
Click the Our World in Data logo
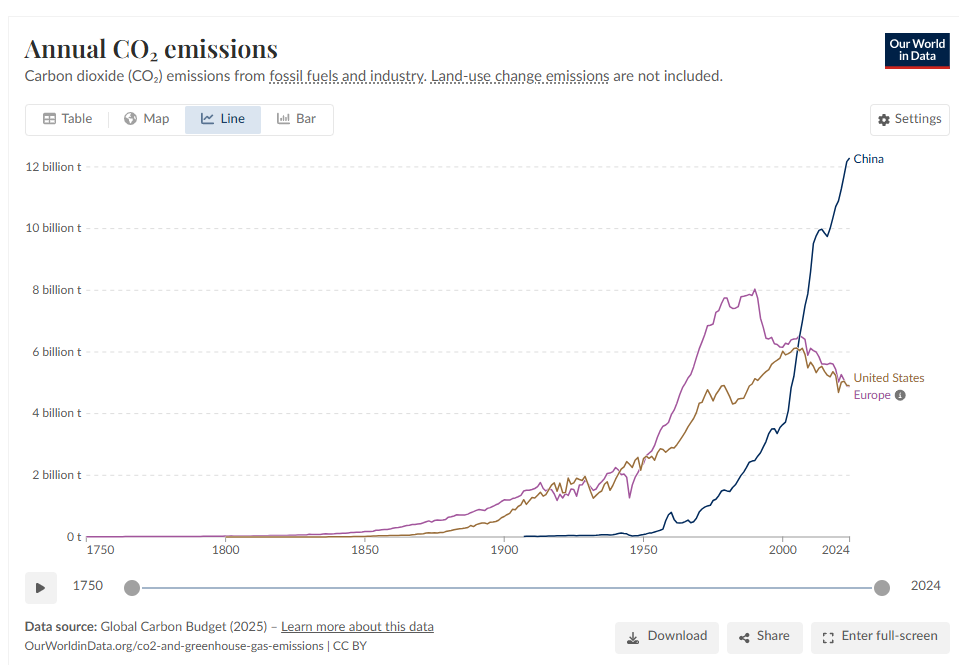[x=916, y=51]
